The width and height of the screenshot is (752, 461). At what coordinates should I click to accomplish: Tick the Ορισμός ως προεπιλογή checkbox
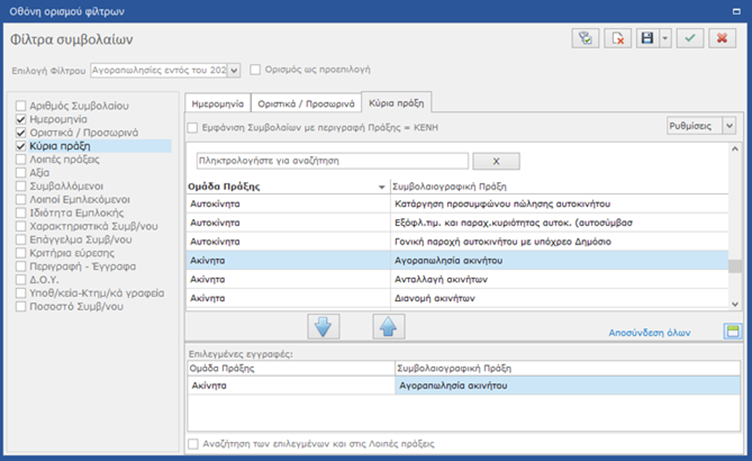(x=255, y=70)
